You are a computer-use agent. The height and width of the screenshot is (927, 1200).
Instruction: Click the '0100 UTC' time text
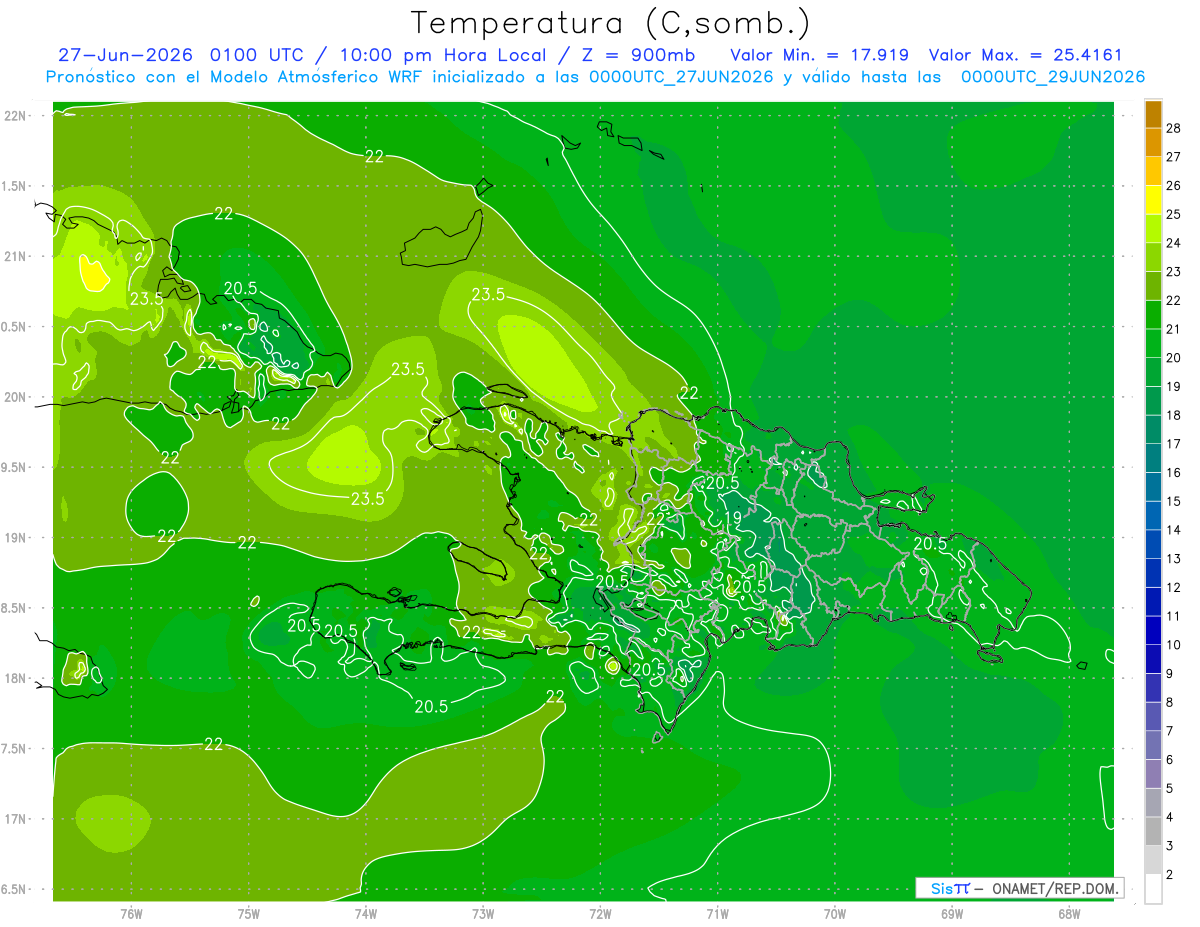(x=258, y=55)
